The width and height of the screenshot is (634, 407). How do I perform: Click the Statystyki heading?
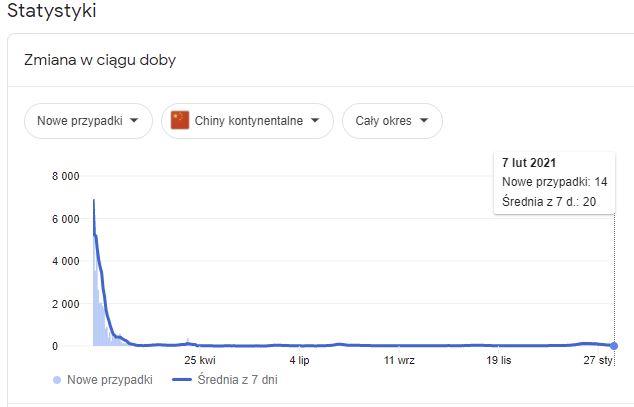tap(52, 10)
